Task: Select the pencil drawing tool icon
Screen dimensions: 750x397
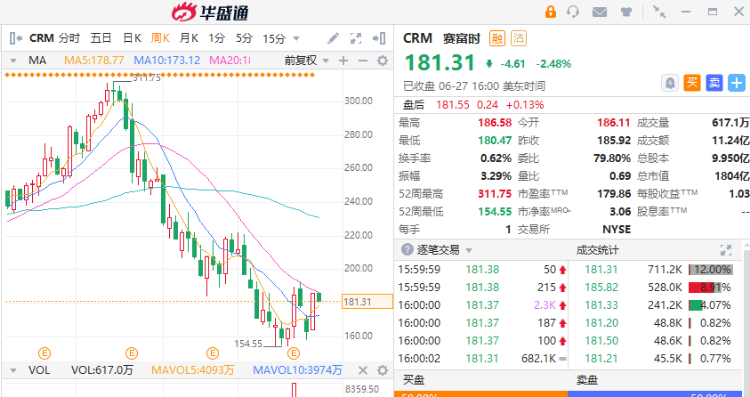Action: [x=333, y=38]
